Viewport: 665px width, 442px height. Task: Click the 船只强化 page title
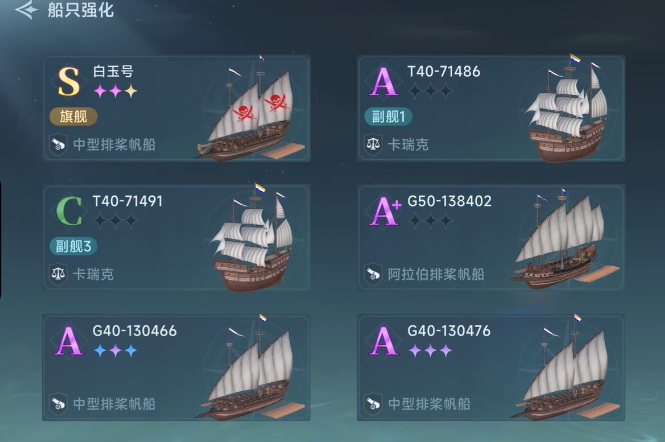coord(81,11)
